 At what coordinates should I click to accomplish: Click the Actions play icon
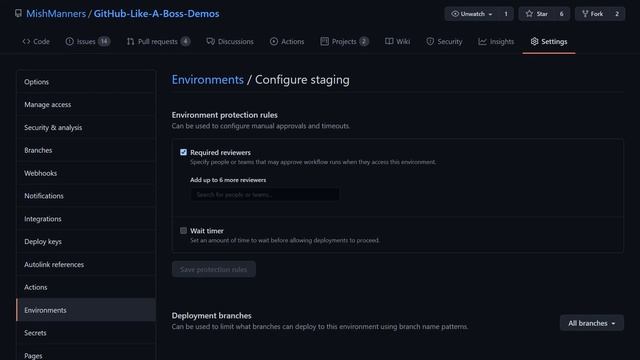pos(273,42)
